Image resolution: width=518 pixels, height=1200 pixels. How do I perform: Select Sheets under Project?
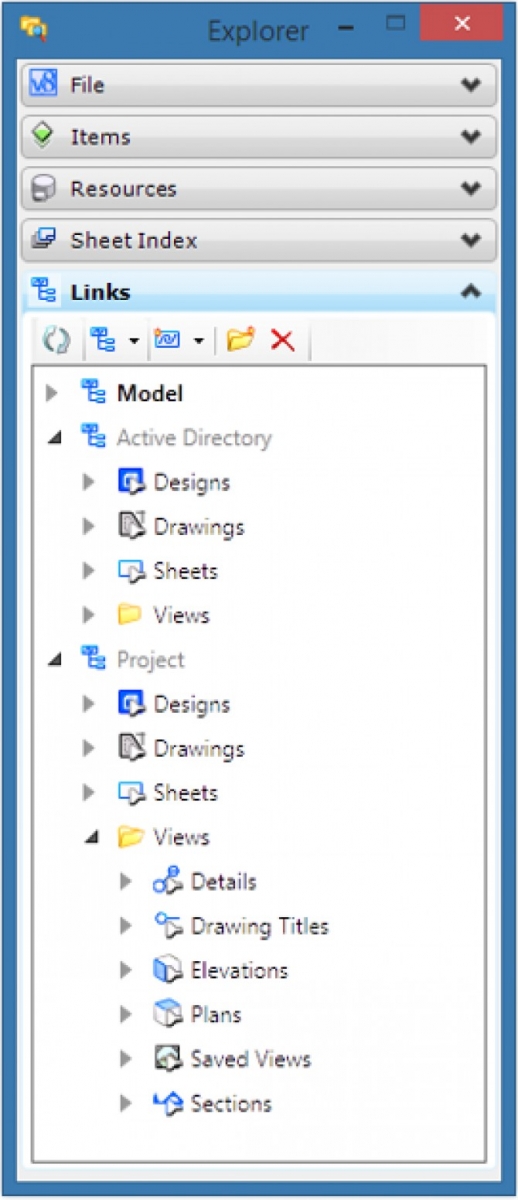[185, 793]
